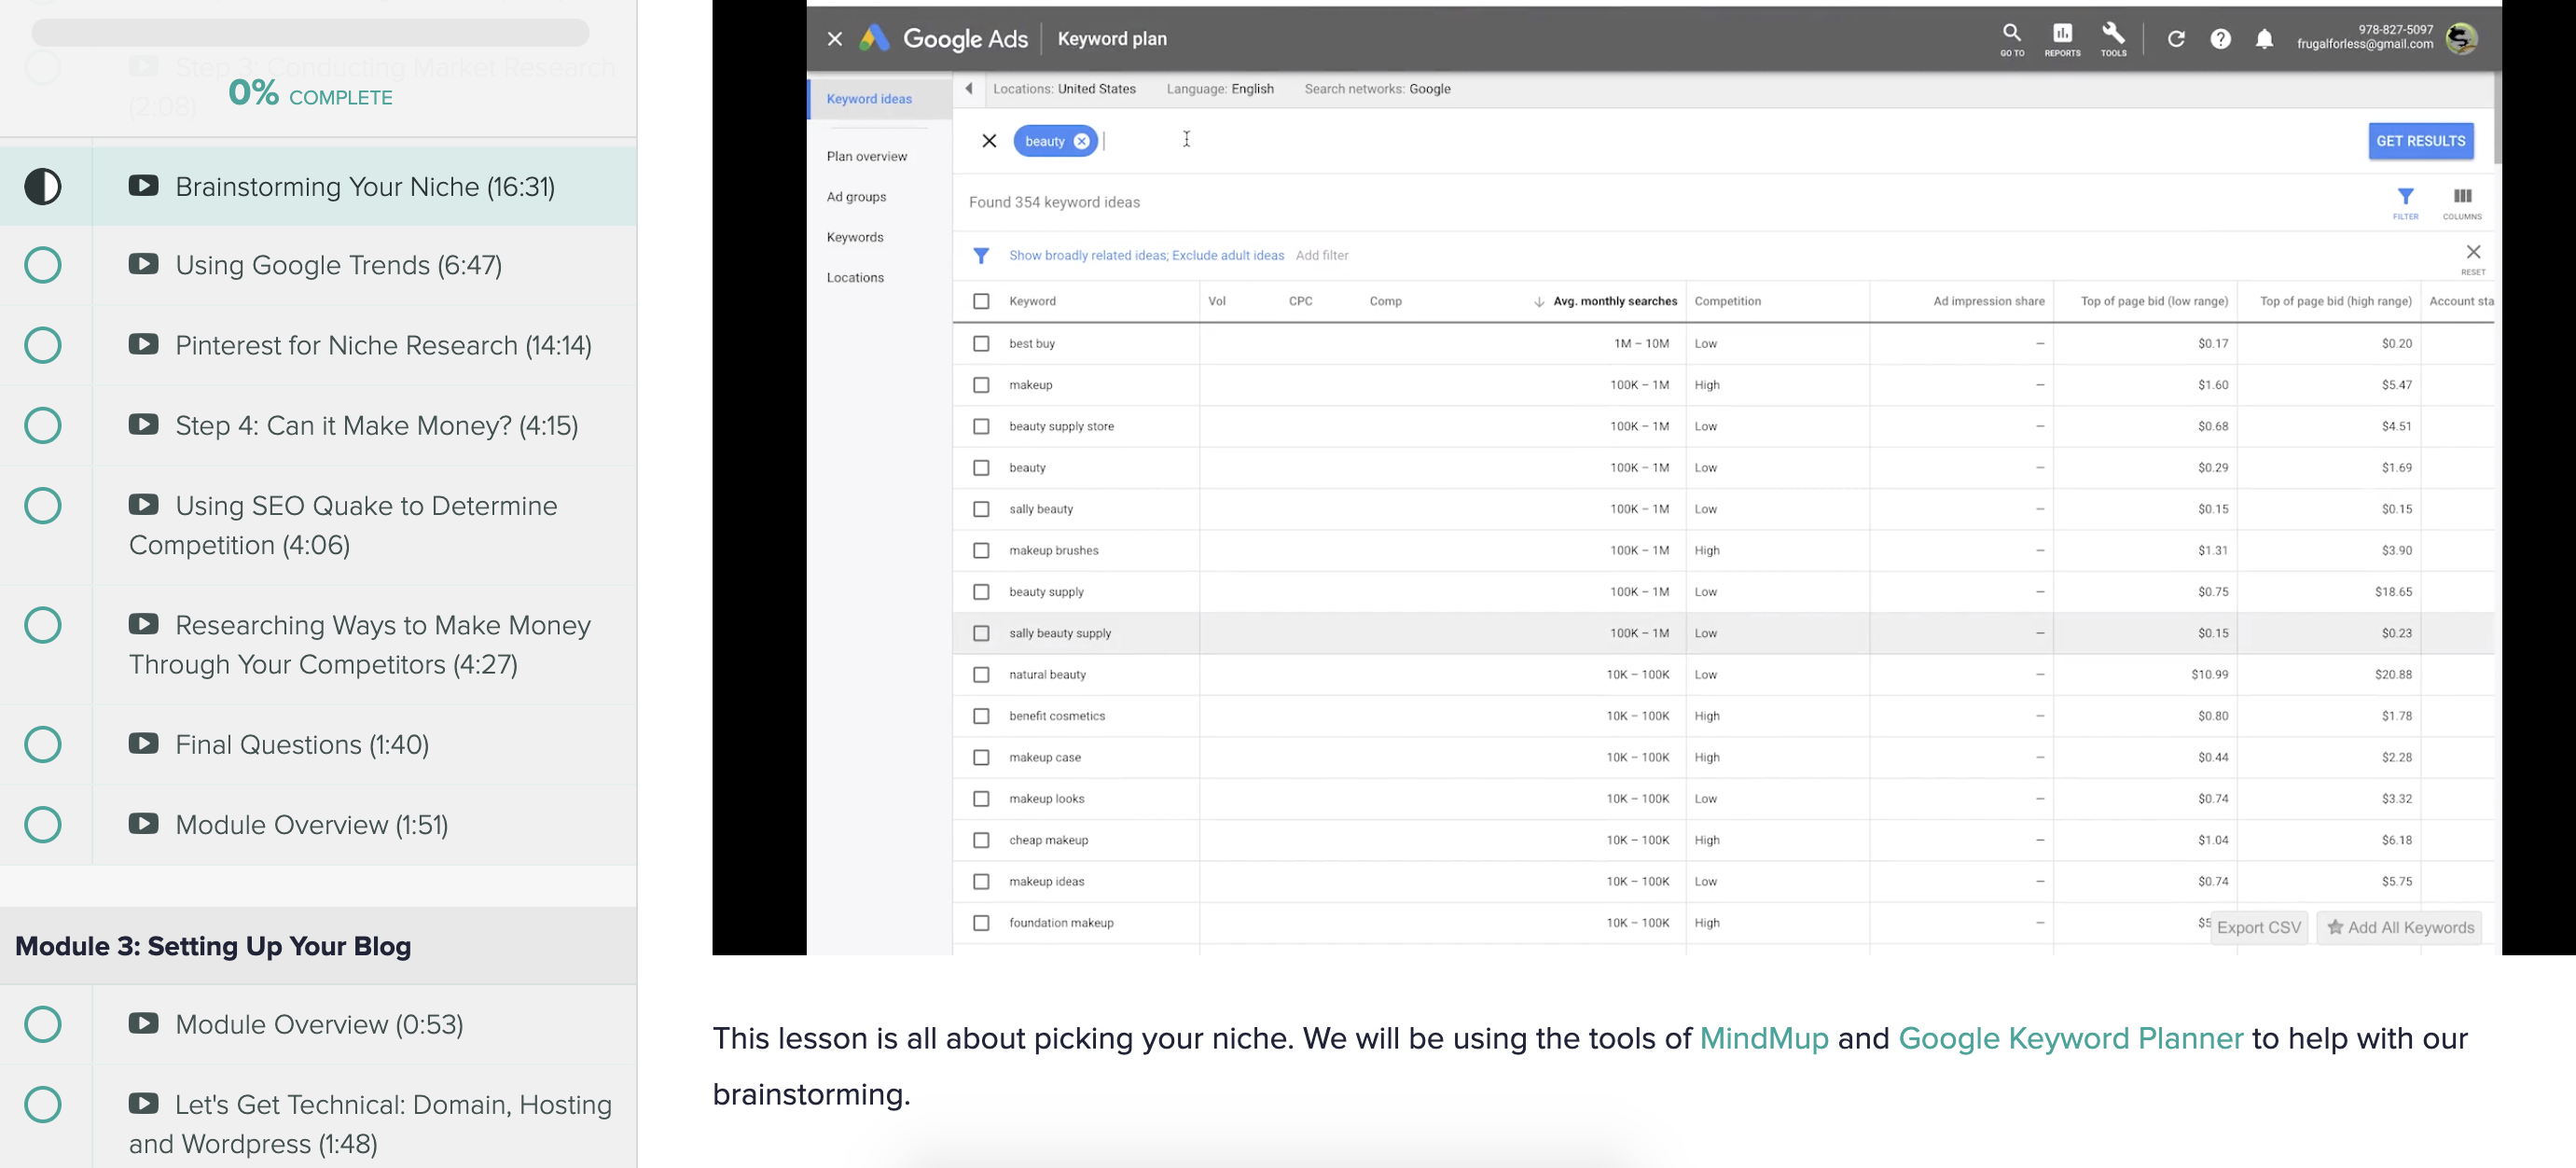The image size is (2576, 1168).
Task: Click the Module 3: Setting Up Your Blog heading
Action: pyautogui.click(x=213, y=946)
